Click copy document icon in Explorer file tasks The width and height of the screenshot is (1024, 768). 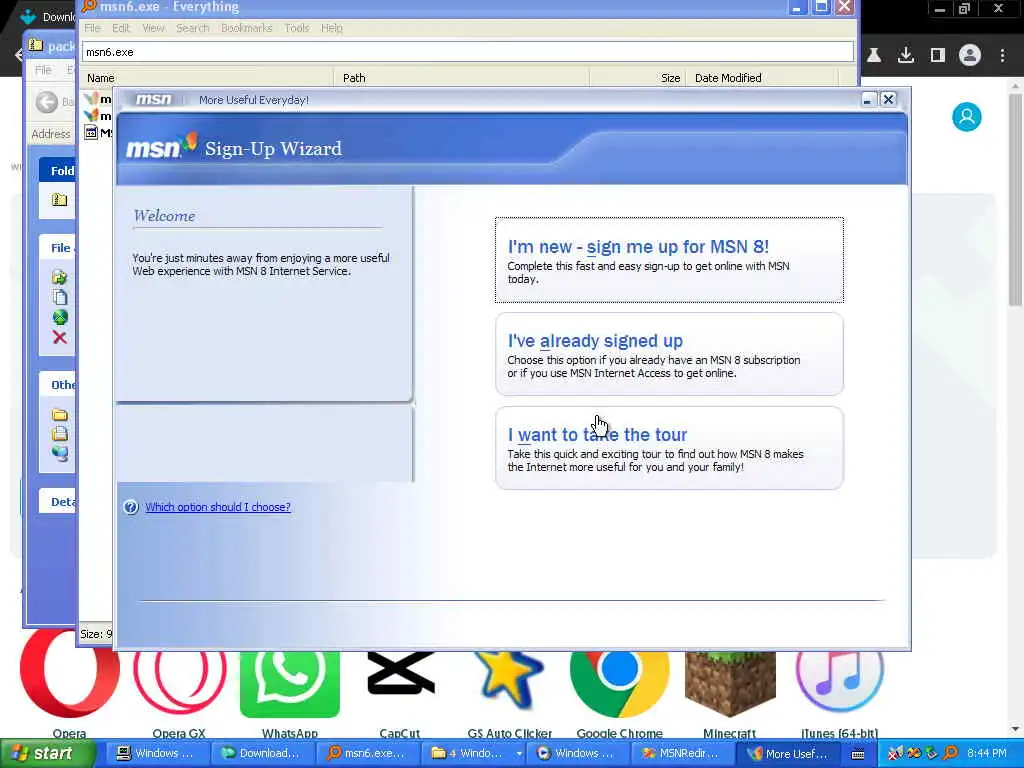pyautogui.click(x=59, y=297)
